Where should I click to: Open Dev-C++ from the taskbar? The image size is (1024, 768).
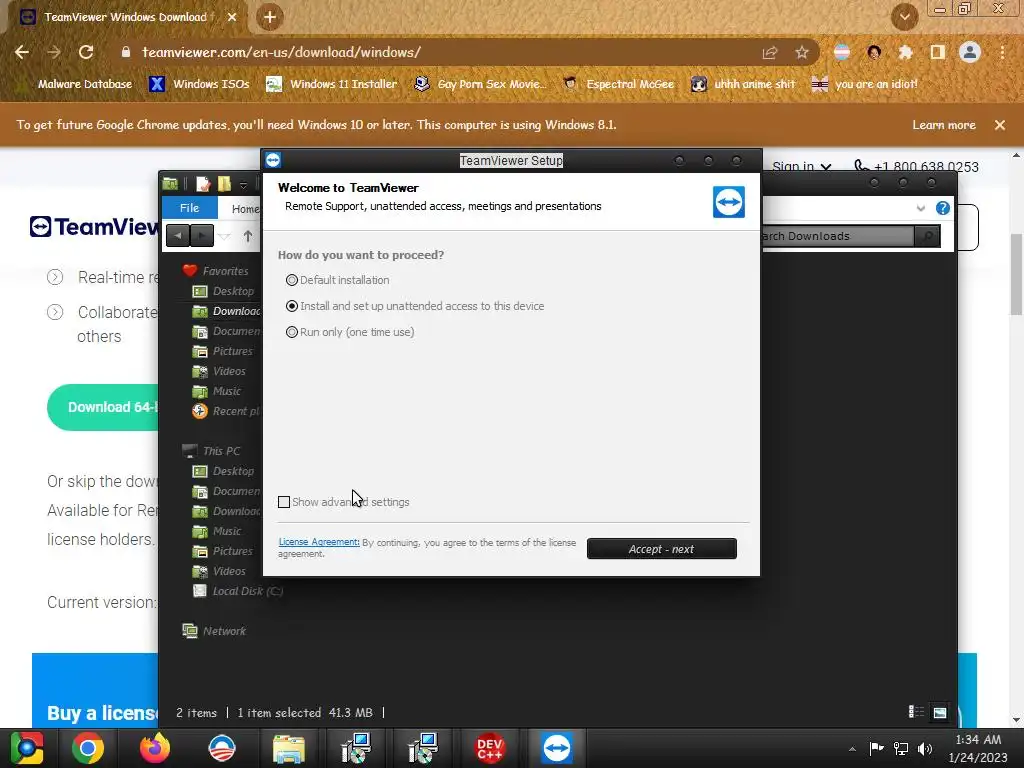pyautogui.click(x=489, y=748)
